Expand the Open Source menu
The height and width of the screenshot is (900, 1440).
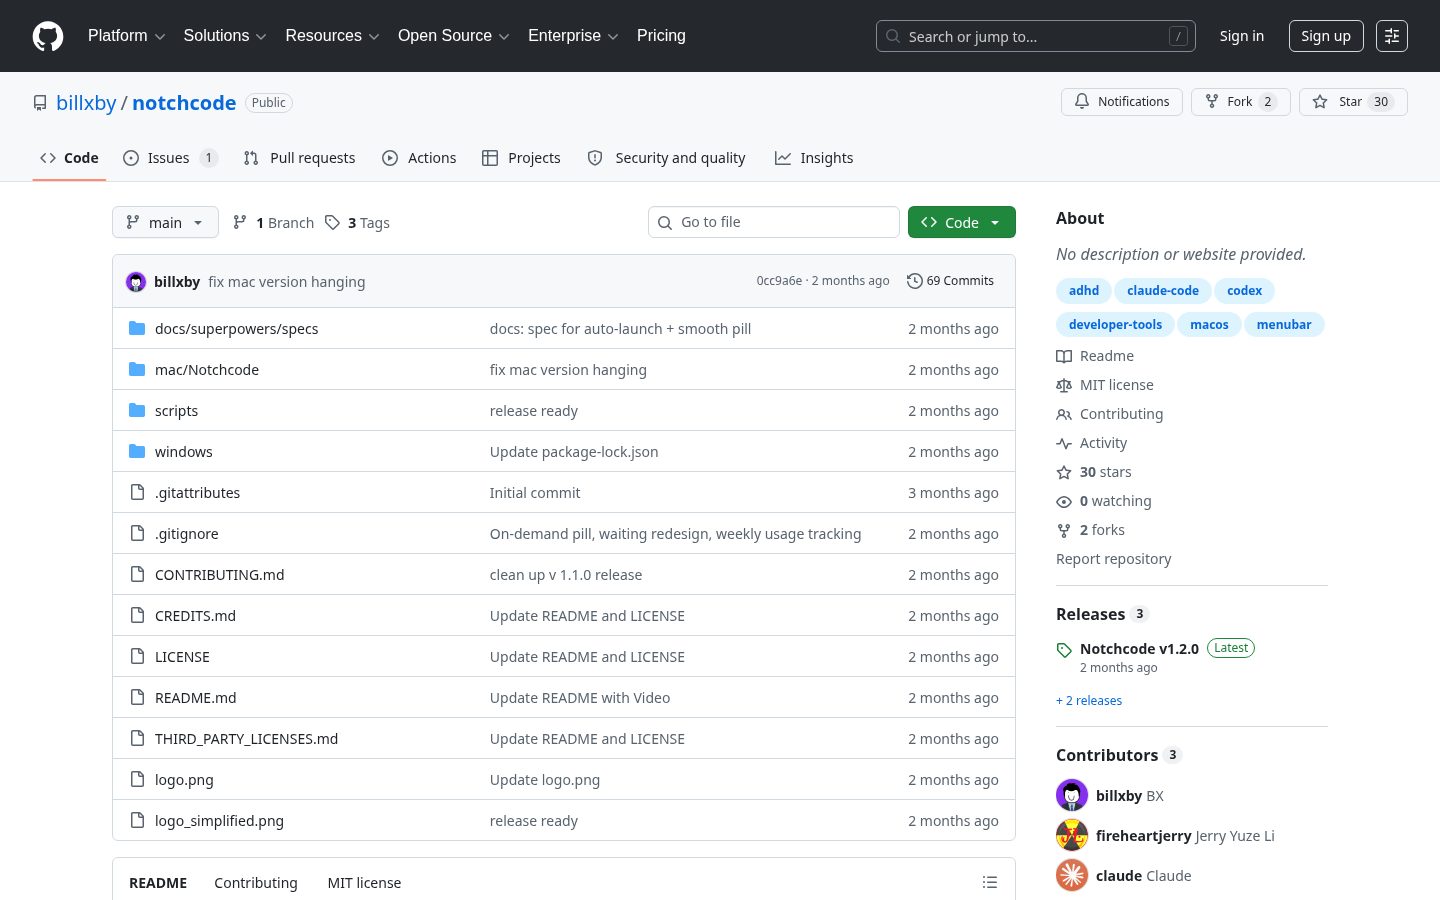pyautogui.click(x=454, y=36)
